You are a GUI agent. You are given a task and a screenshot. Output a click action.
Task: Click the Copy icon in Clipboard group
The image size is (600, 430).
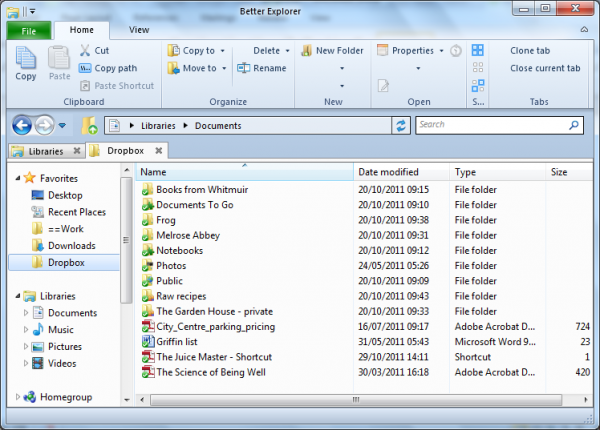pos(25,62)
